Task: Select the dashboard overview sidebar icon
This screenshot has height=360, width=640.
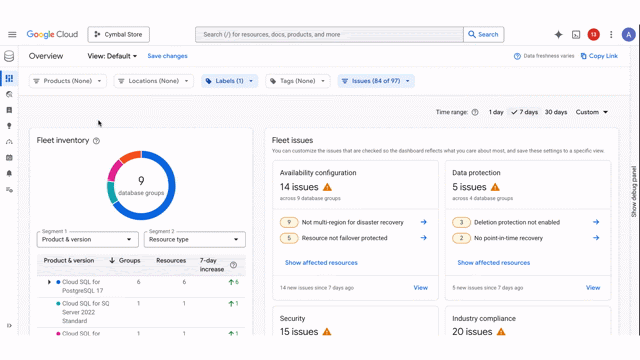Action: point(9,78)
